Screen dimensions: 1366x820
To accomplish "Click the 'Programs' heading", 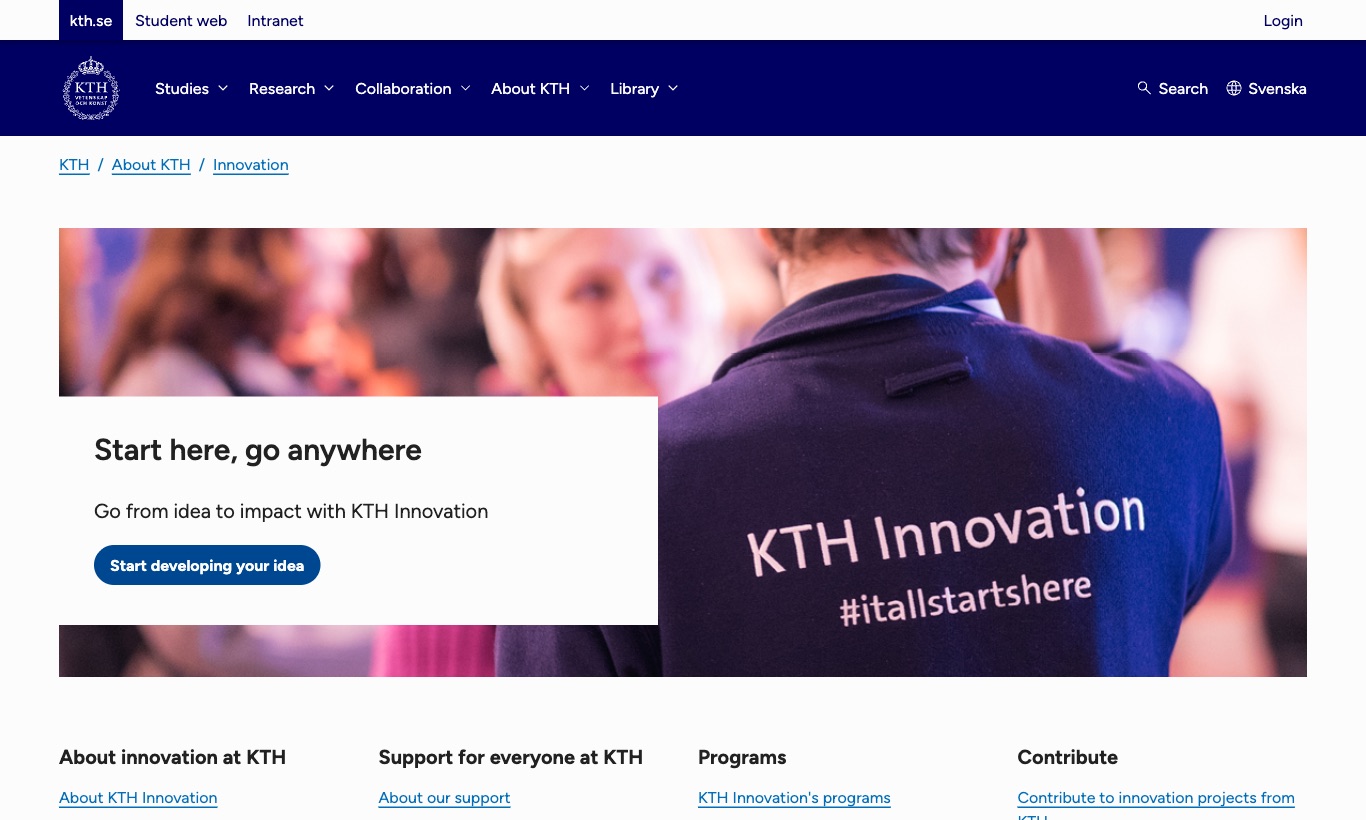I will pos(742,757).
